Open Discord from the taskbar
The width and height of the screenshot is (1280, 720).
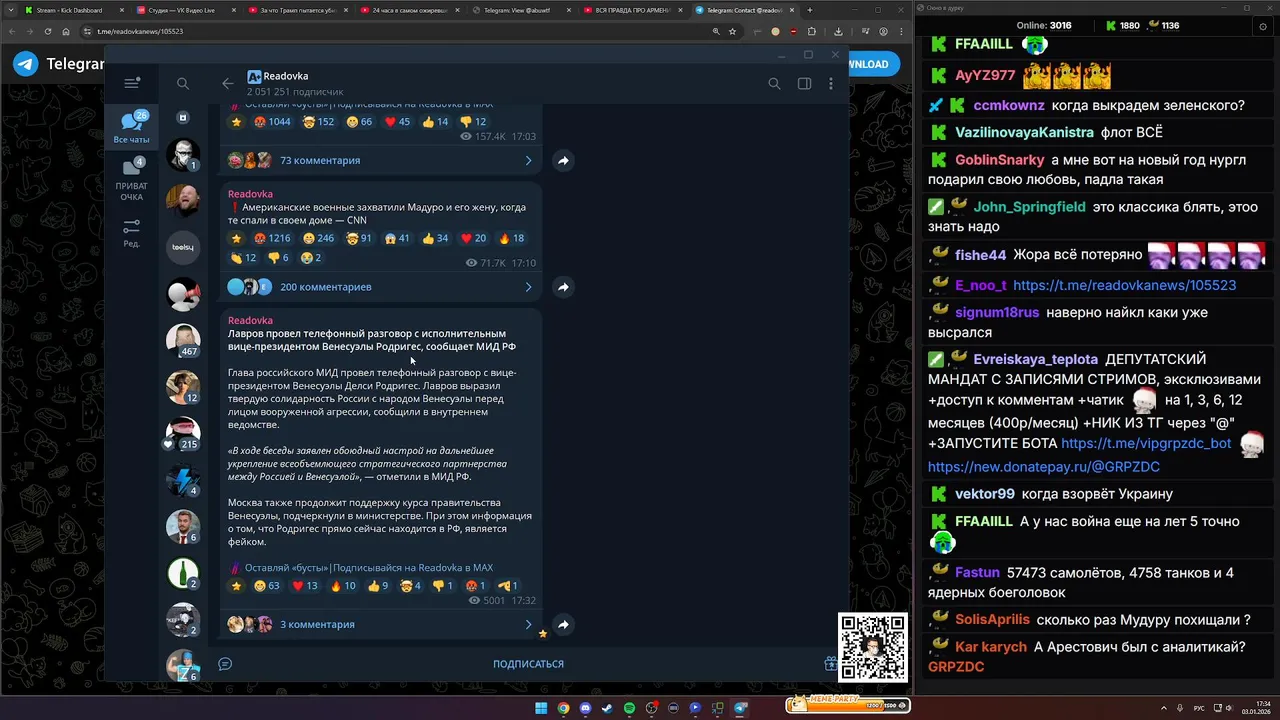tap(585, 708)
